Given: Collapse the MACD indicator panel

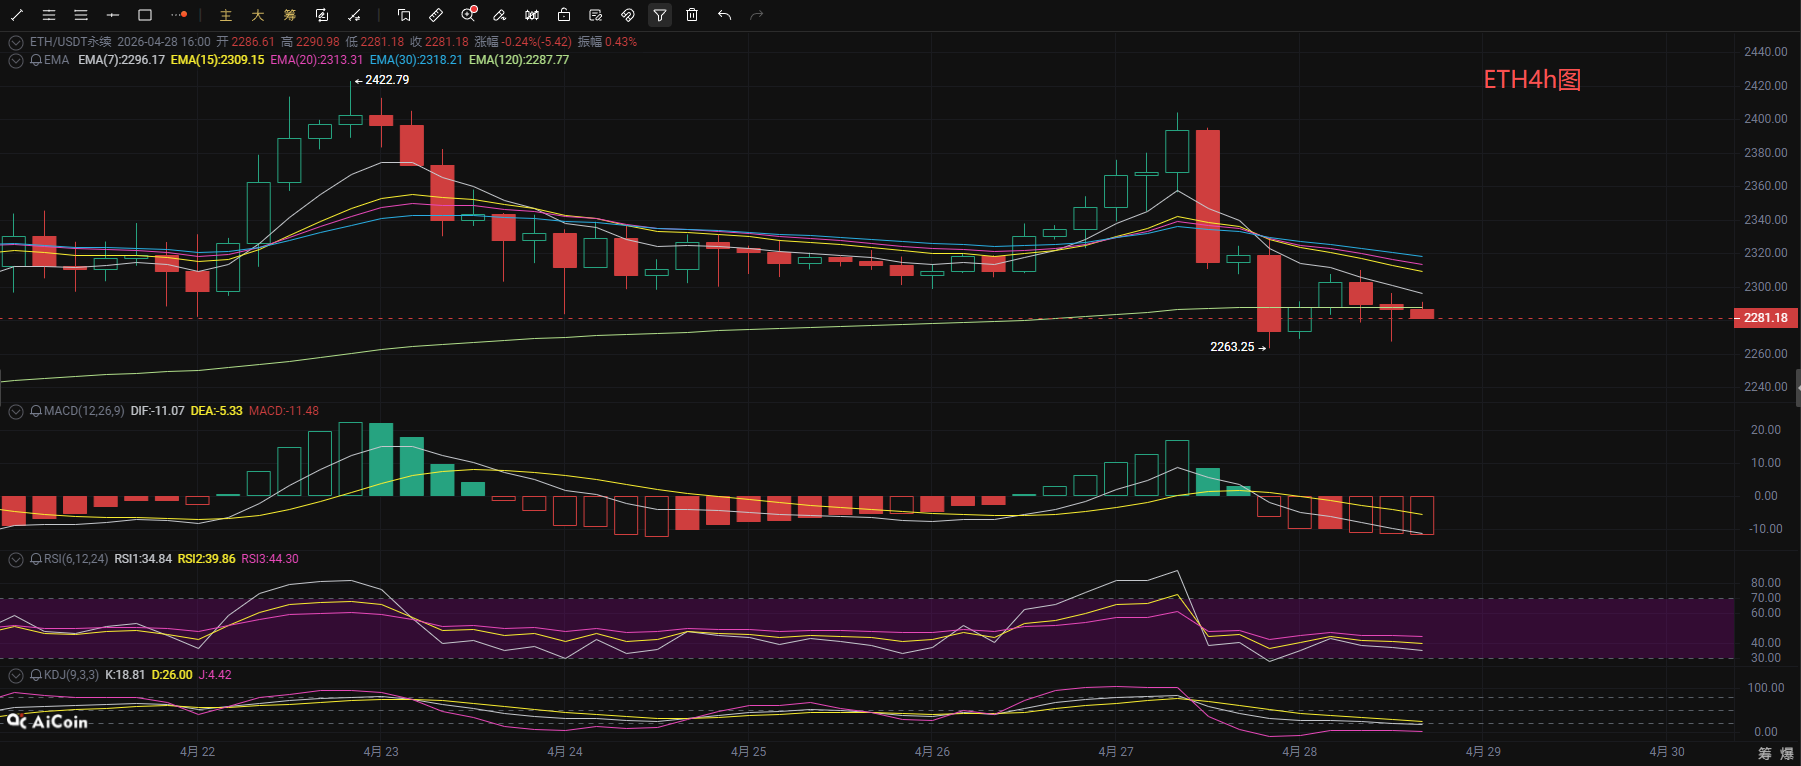Looking at the screenshot, I should click(x=16, y=411).
